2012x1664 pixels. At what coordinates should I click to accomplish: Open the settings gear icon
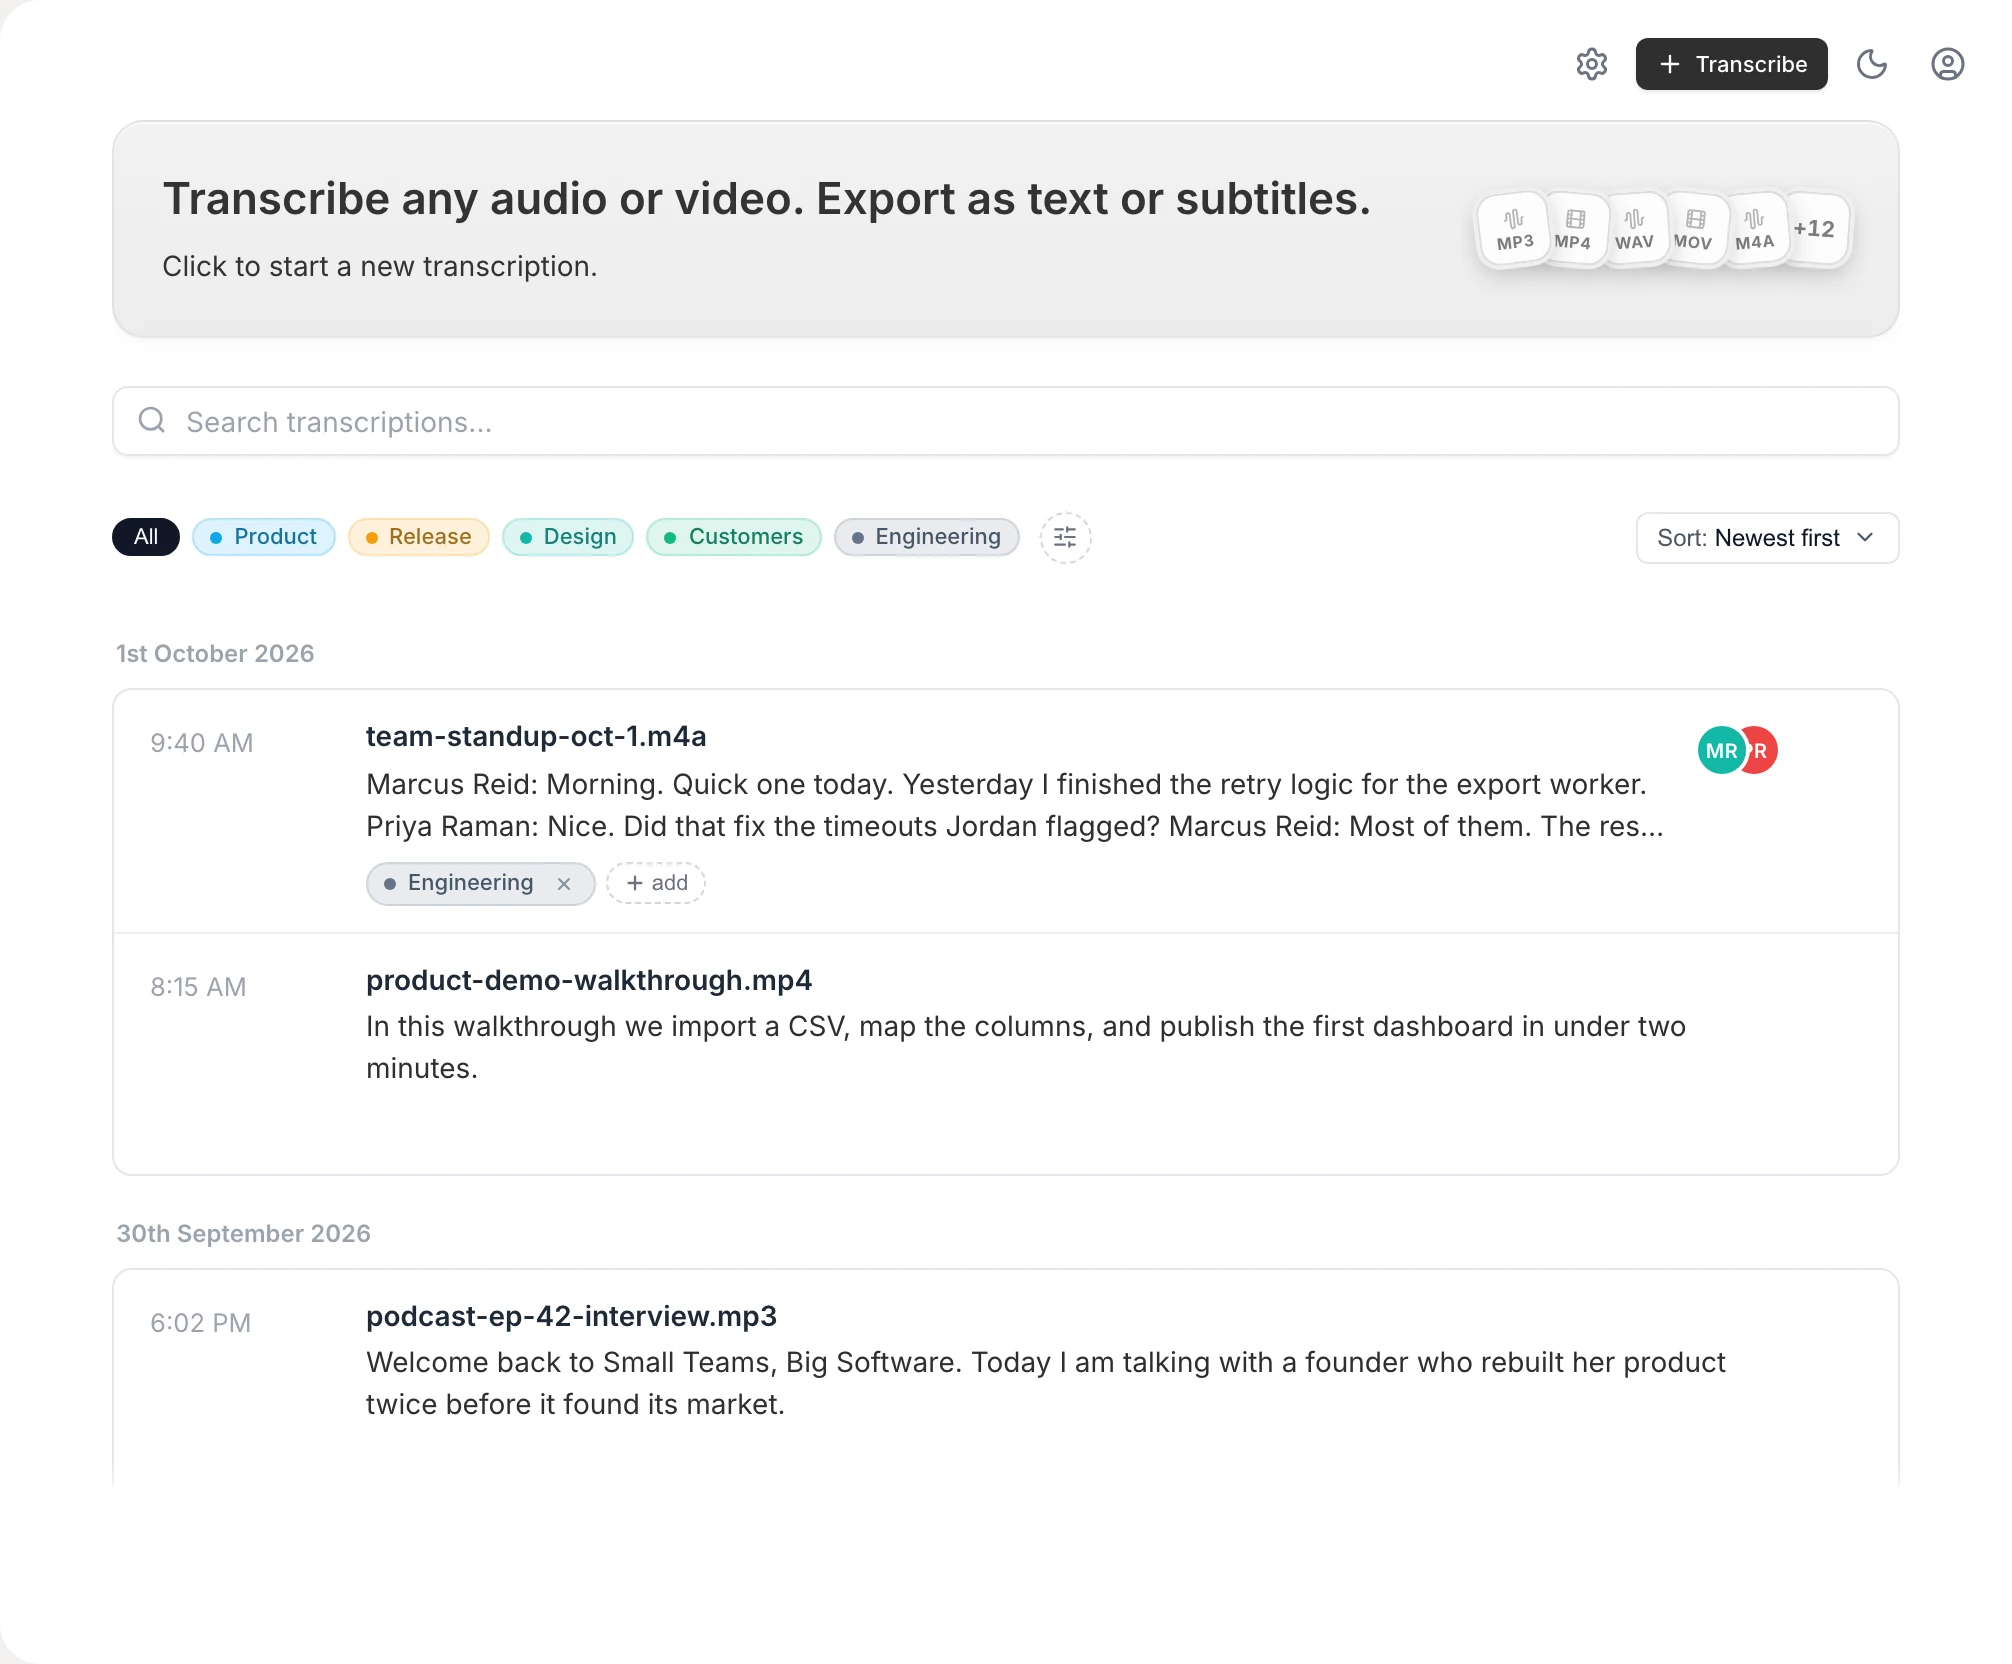pos(1591,64)
